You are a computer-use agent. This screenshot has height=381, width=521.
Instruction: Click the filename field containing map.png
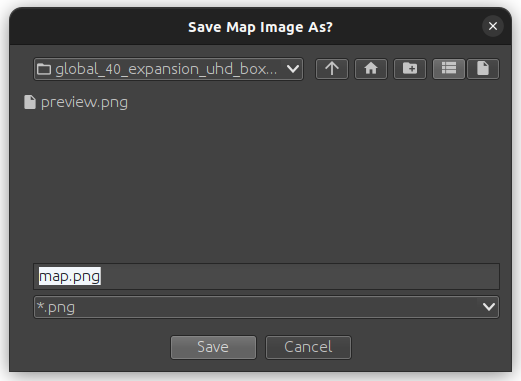(x=266, y=276)
